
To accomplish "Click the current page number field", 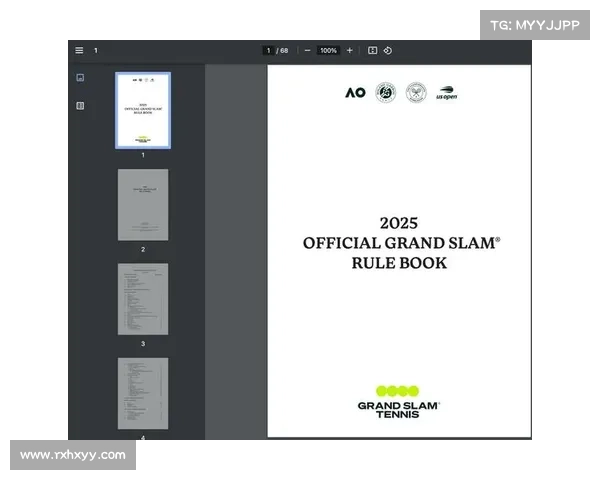I will (268, 51).
